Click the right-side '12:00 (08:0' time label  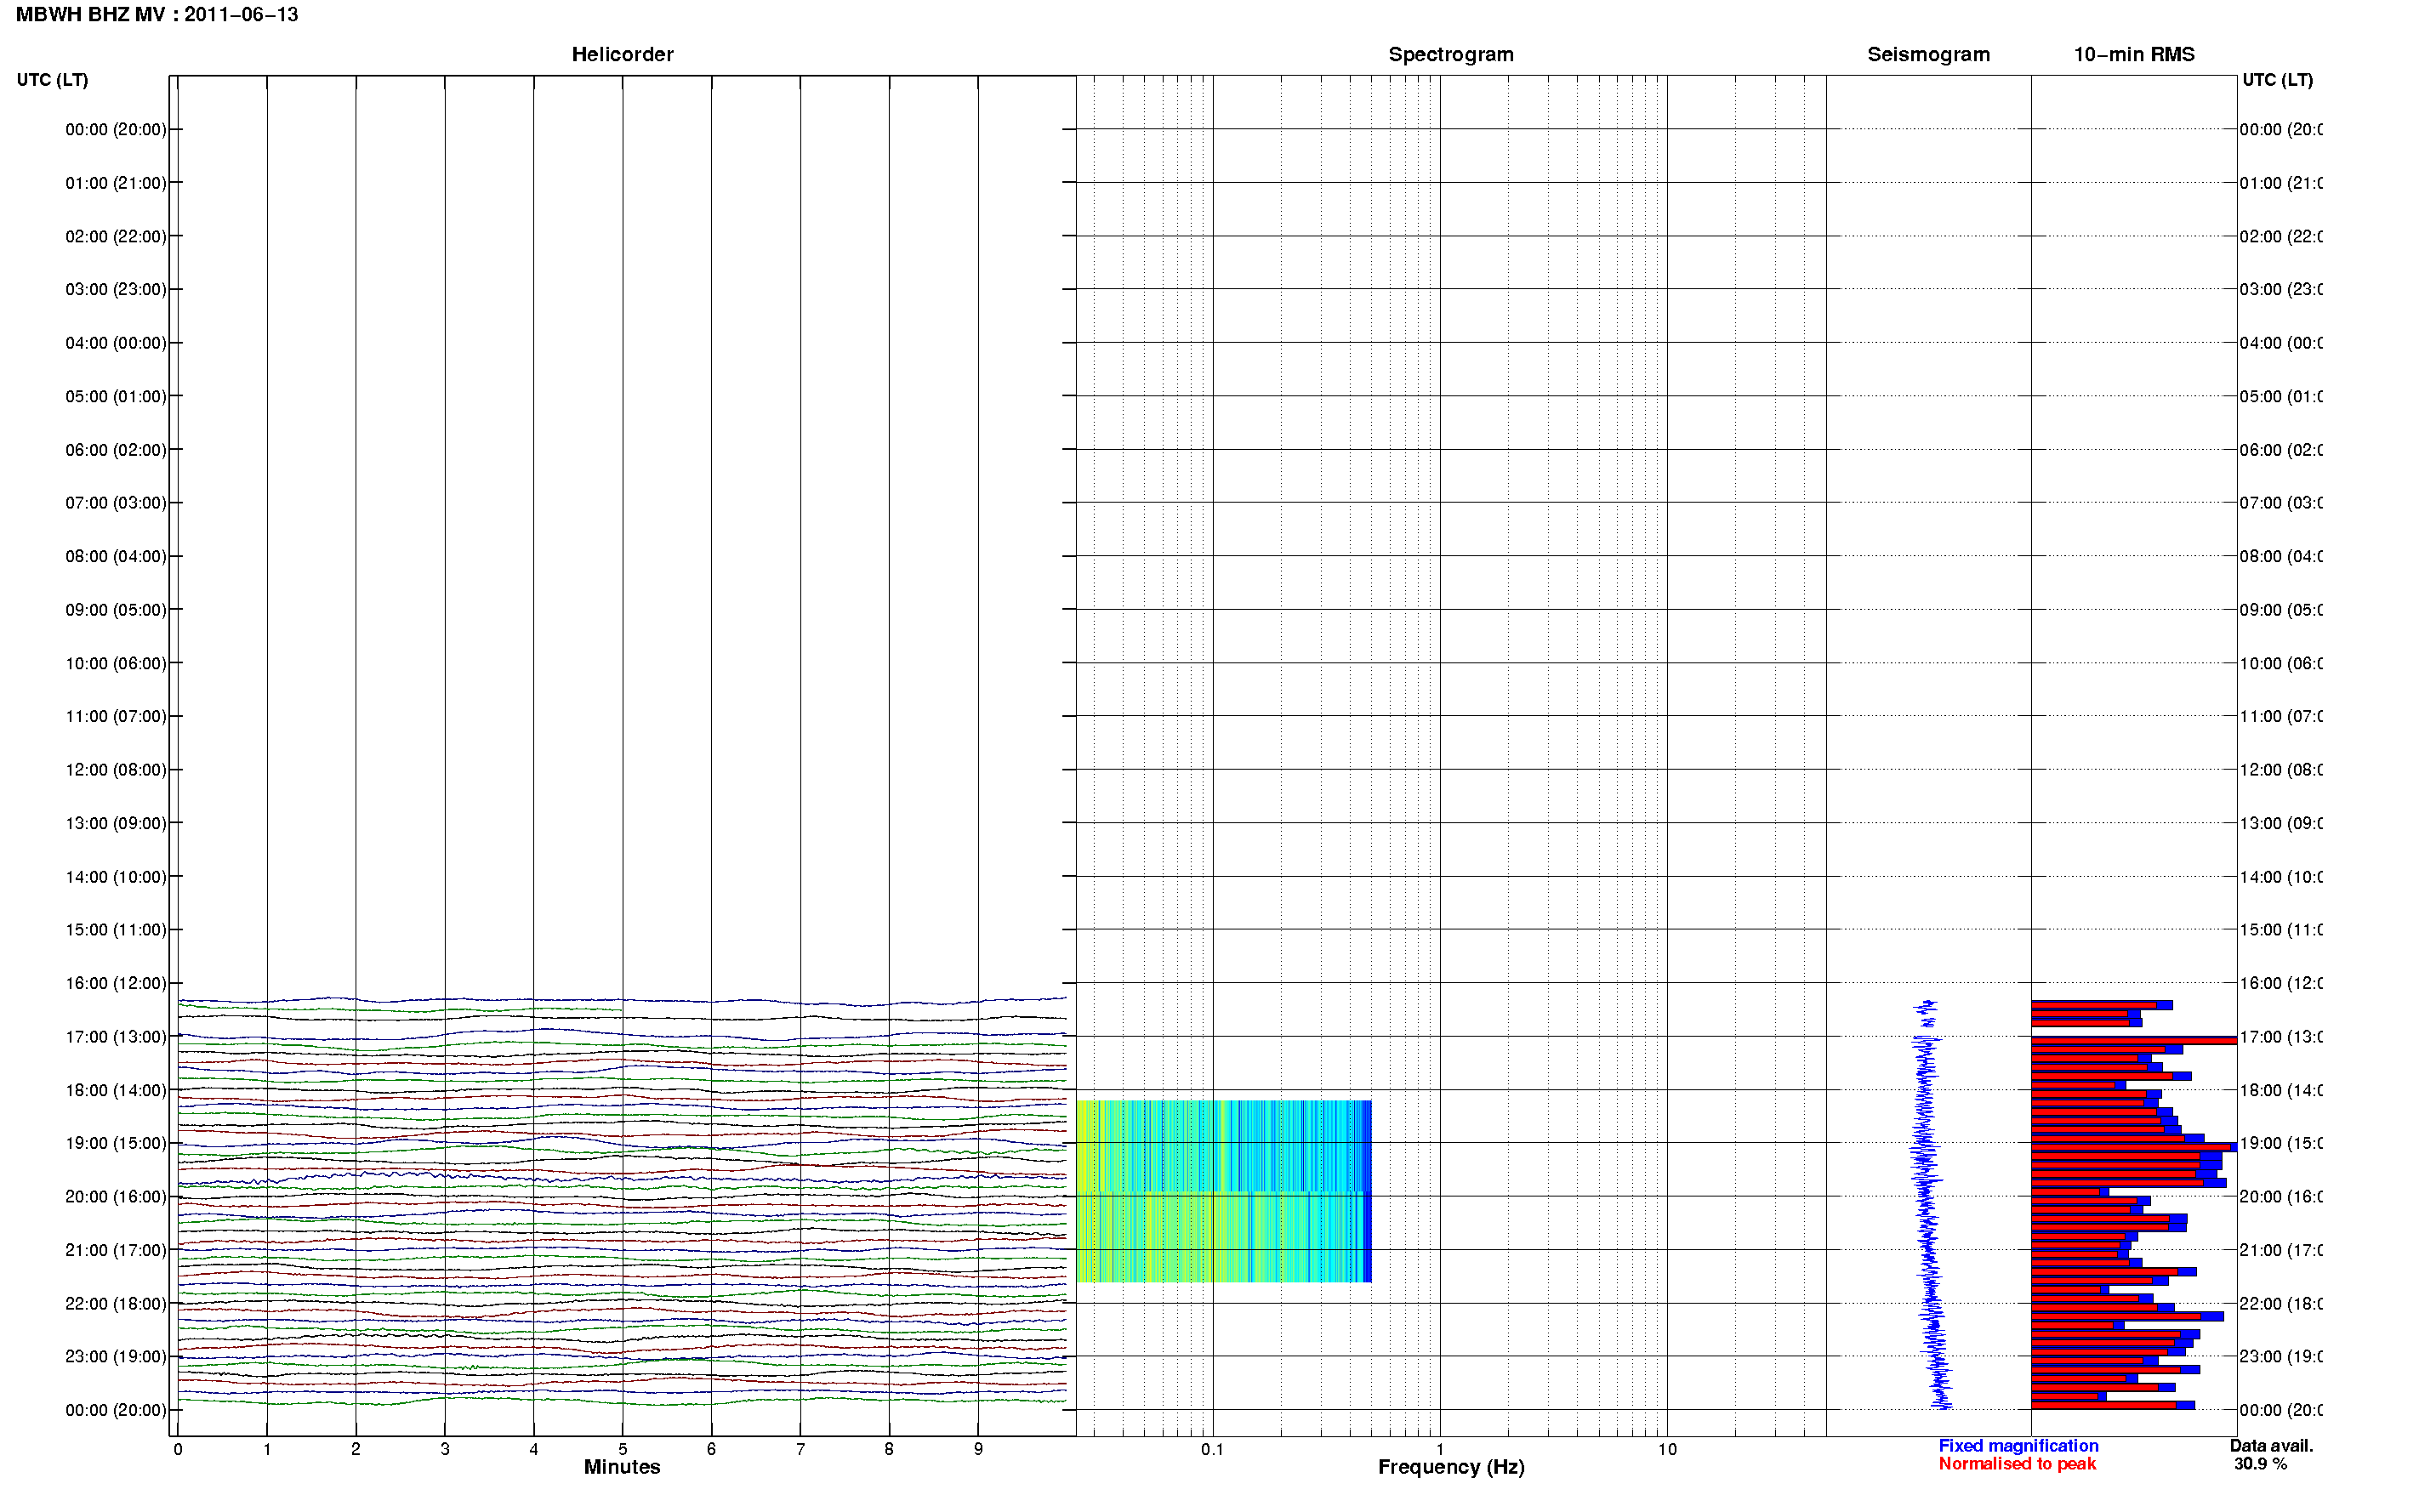point(2280,770)
